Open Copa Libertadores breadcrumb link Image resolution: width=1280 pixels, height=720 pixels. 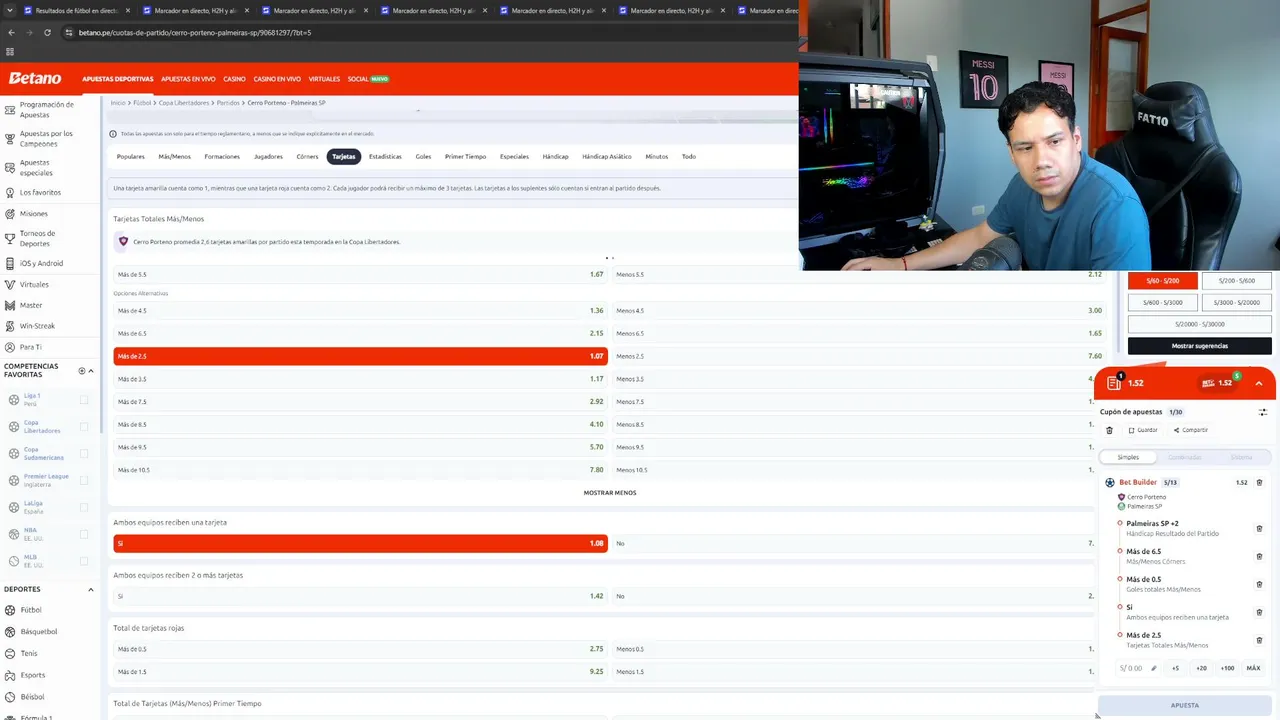[184, 103]
